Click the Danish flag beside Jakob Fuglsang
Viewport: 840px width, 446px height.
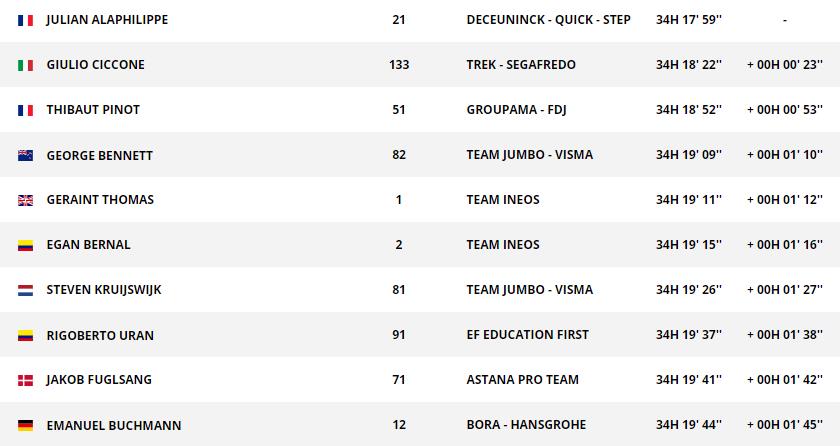pyautogui.click(x=25, y=380)
